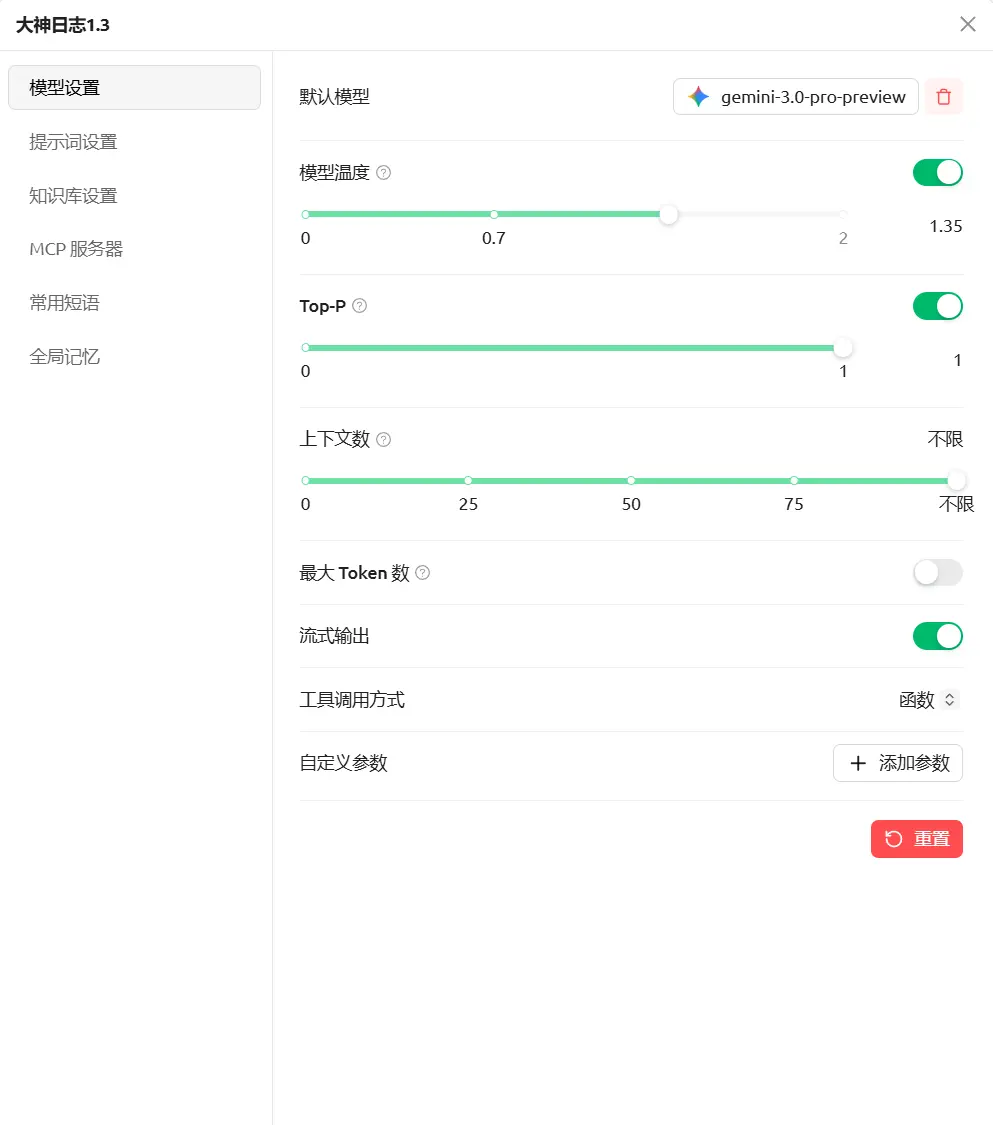The width and height of the screenshot is (993, 1125).
Task: Click the gemini-3.0-pro-preview model selector
Action: click(x=795, y=97)
